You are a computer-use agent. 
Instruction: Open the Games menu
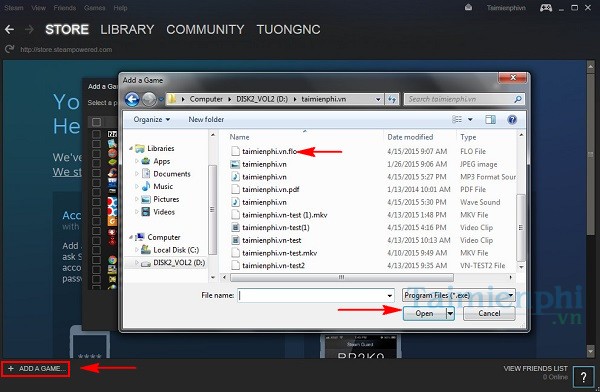[95, 8]
